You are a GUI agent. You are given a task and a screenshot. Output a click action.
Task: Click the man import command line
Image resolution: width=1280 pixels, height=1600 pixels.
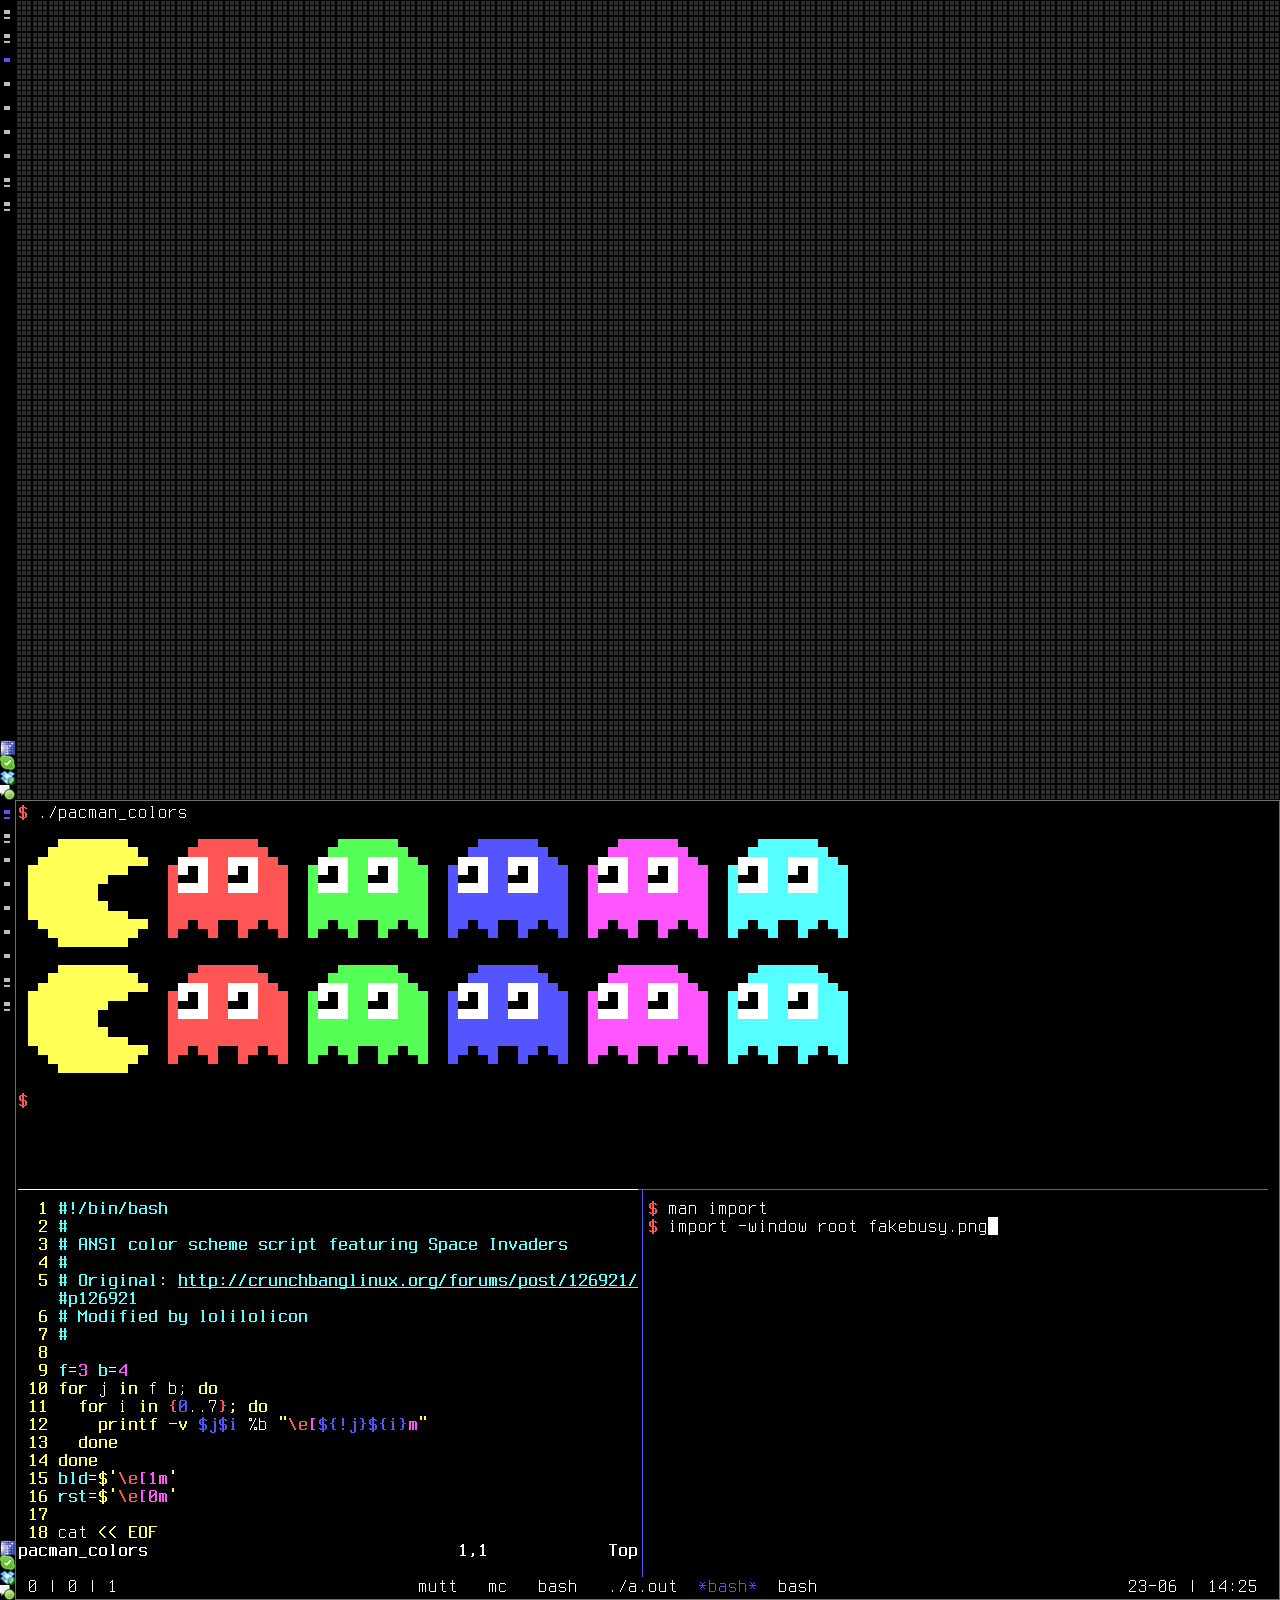[x=717, y=1208]
